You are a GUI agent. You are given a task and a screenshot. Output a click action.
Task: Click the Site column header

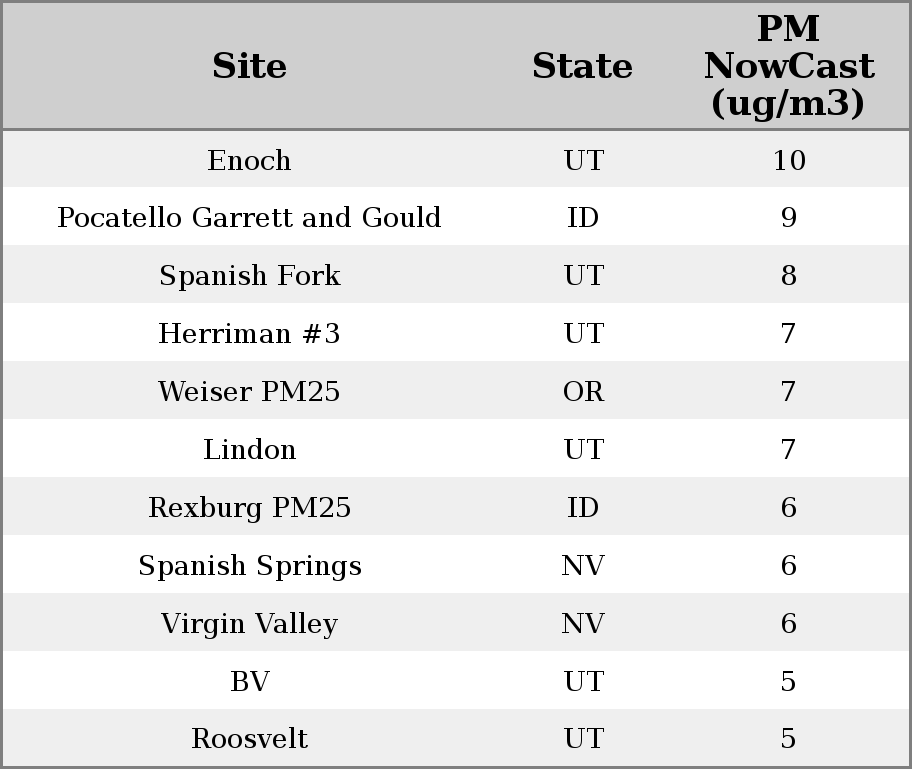pyautogui.click(x=249, y=66)
